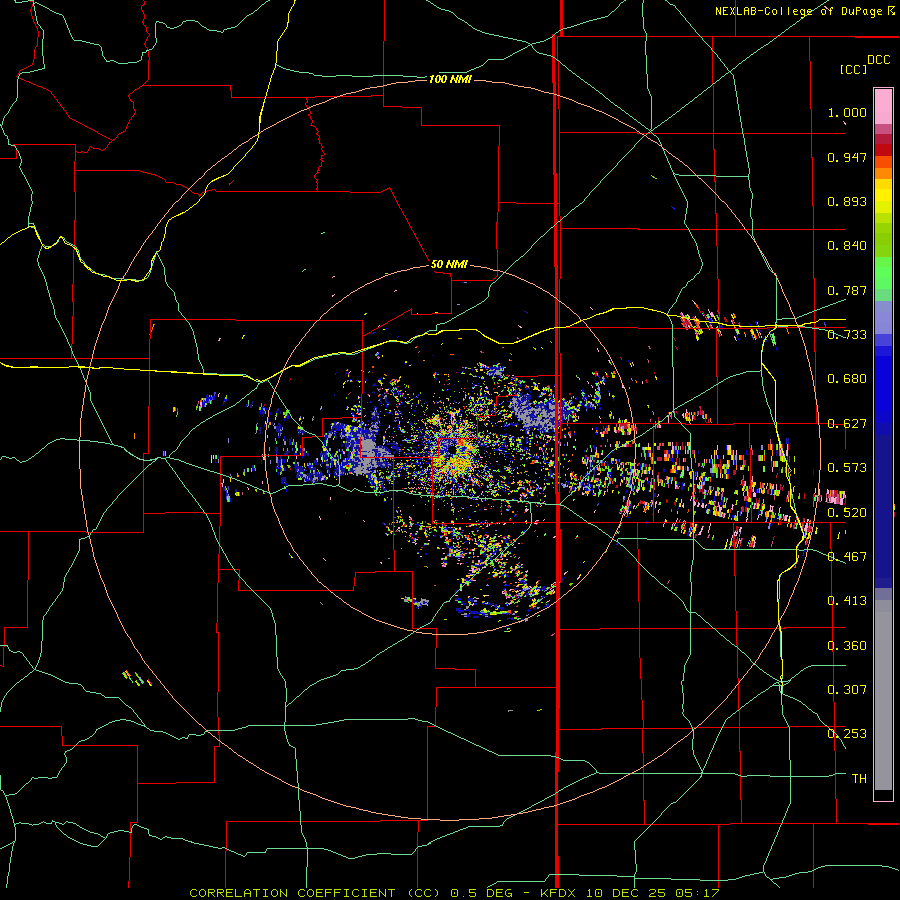Click the 0.627 color scale value

847,424
